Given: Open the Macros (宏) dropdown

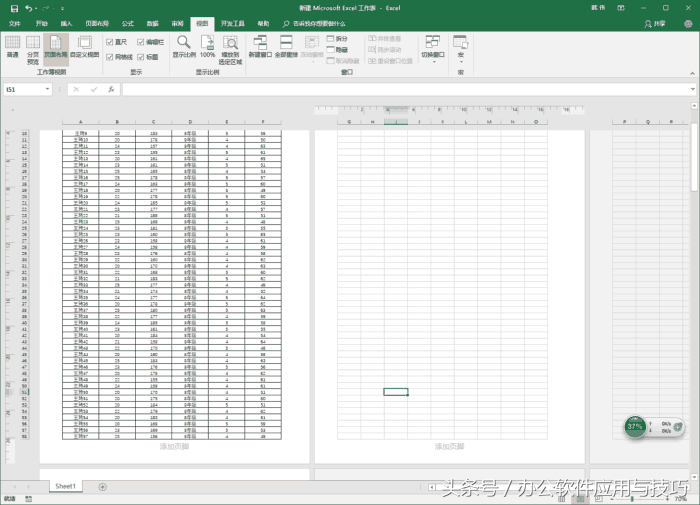Looking at the screenshot, I should (x=461, y=49).
